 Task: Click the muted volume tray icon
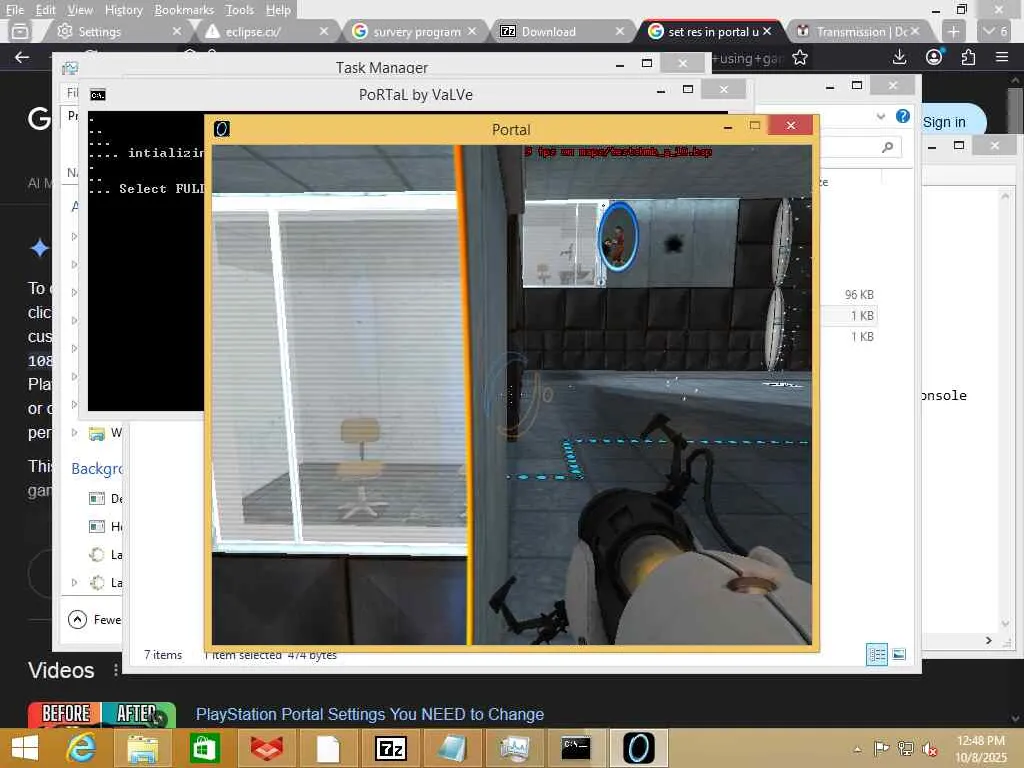click(929, 748)
